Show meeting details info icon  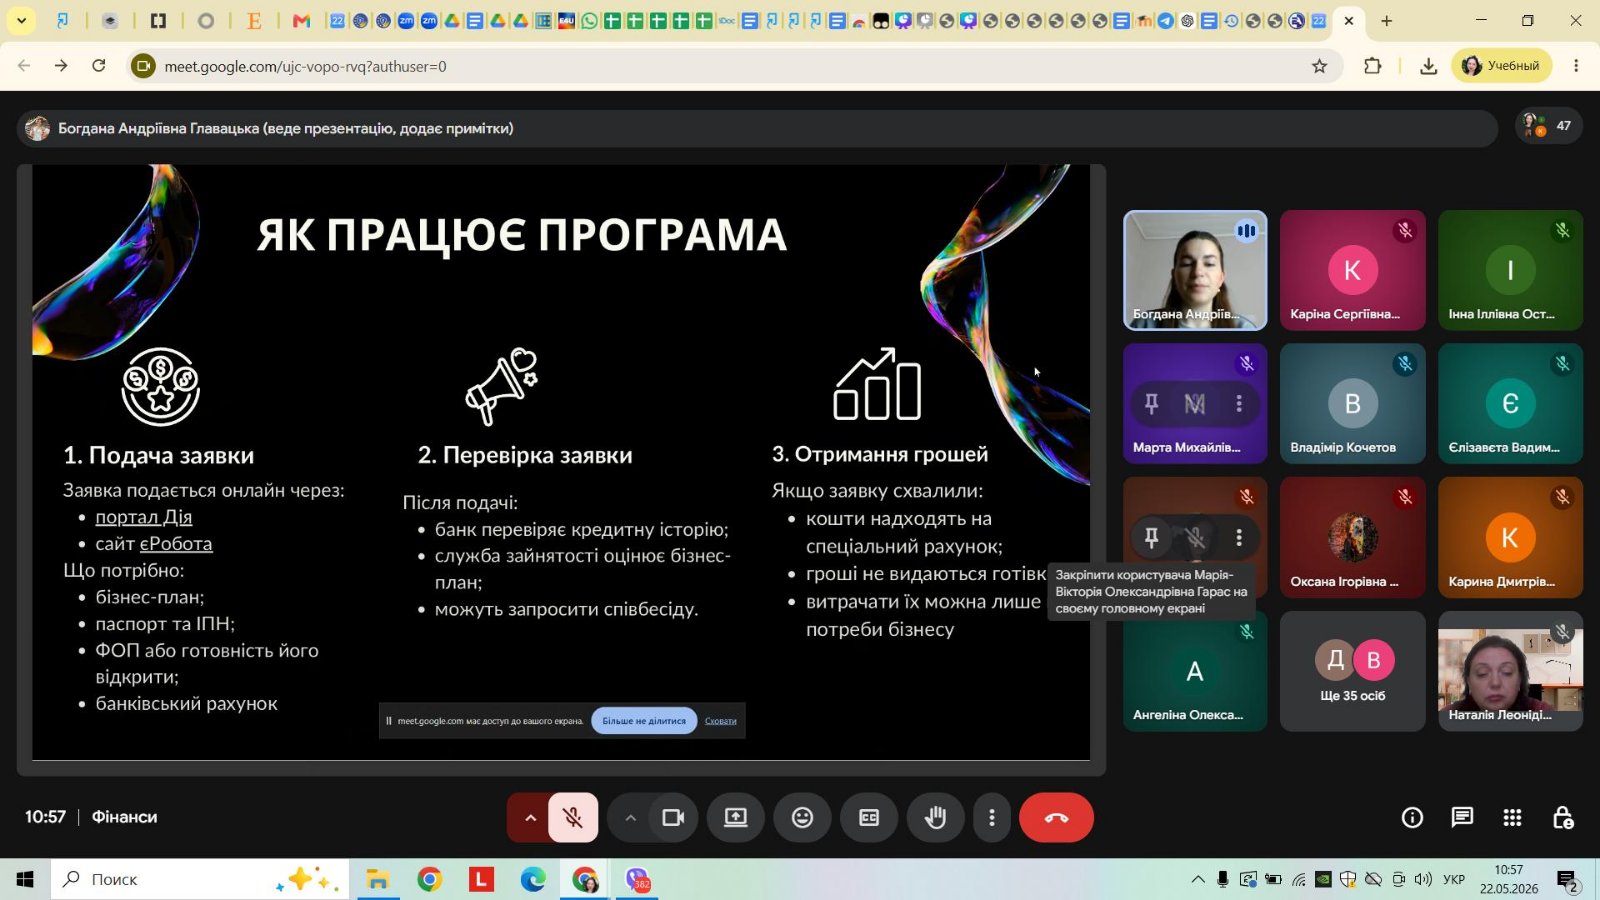click(1412, 818)
